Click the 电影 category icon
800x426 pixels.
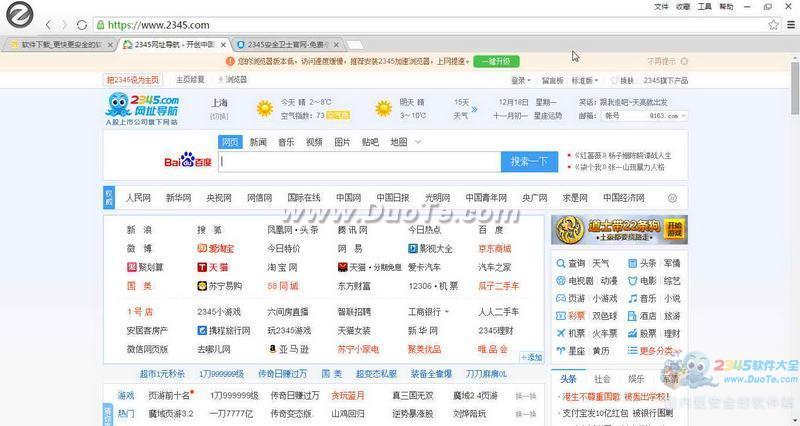pos(633,281)
